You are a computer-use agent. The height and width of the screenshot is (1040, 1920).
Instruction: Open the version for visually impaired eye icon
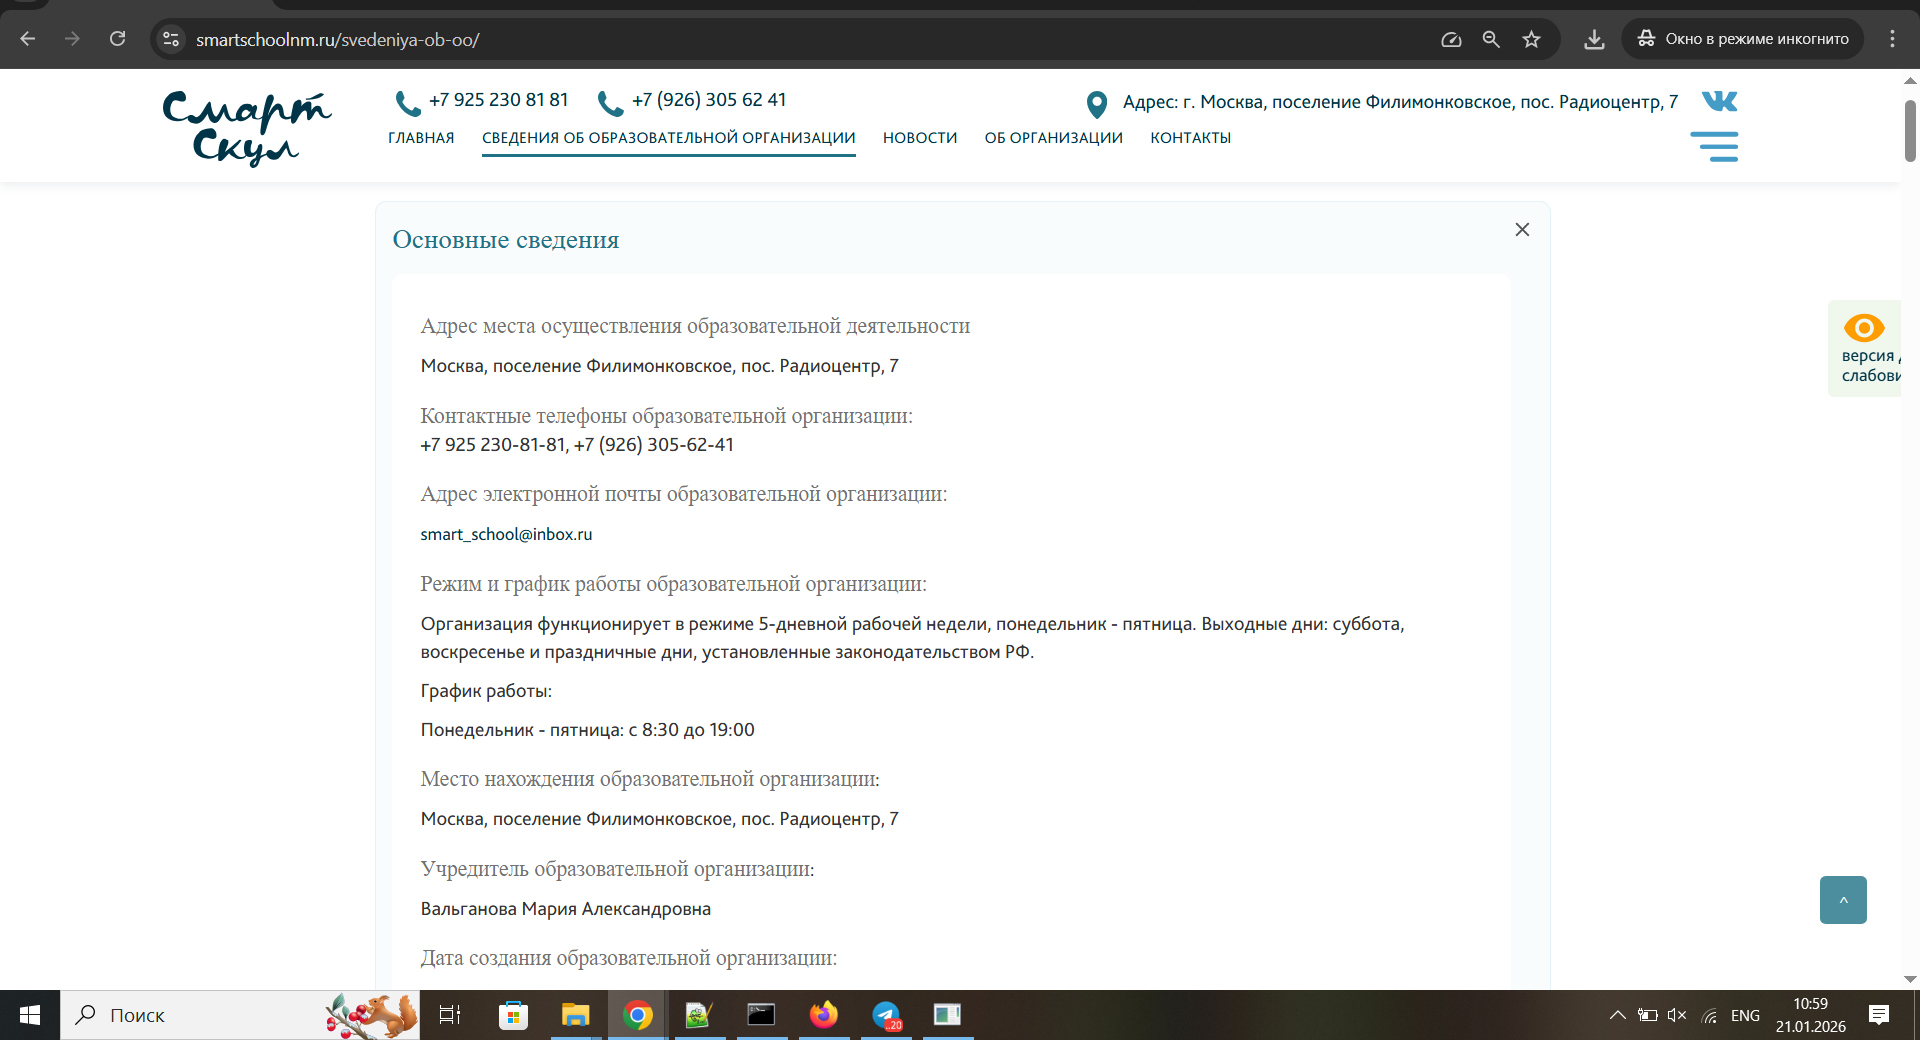[x=1864, y=329]
